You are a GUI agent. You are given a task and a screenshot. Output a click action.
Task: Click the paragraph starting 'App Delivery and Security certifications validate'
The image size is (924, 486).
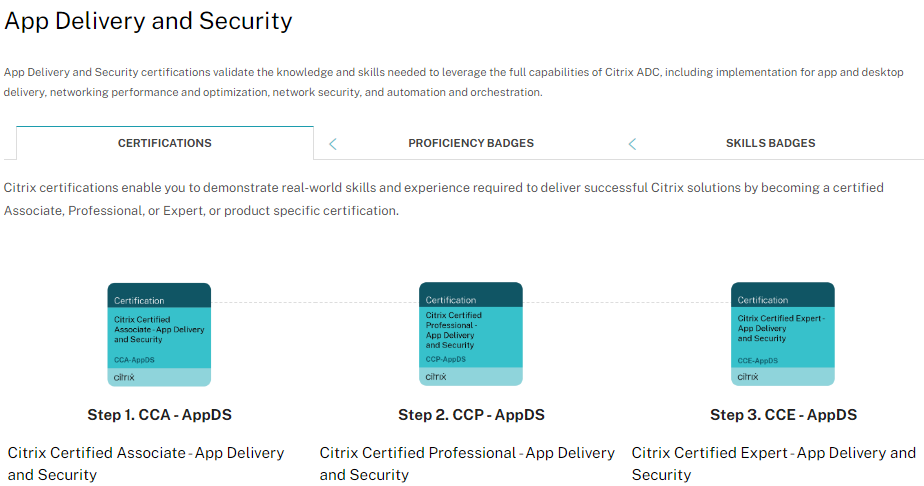click(x=454, y=82)
